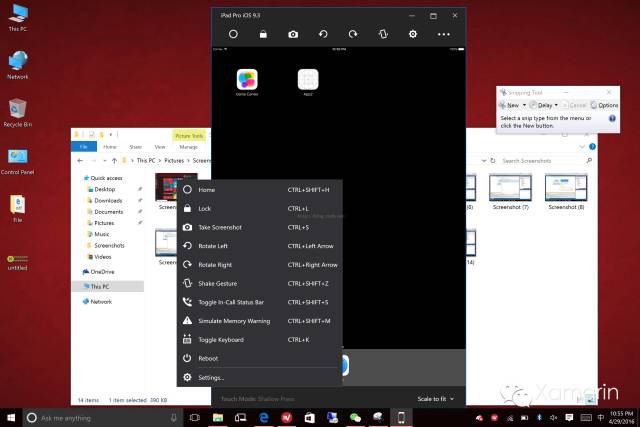Click the Rotate Left icon in simulator toolbar
The height and width of the screenshot is (427, 640).
323,34
